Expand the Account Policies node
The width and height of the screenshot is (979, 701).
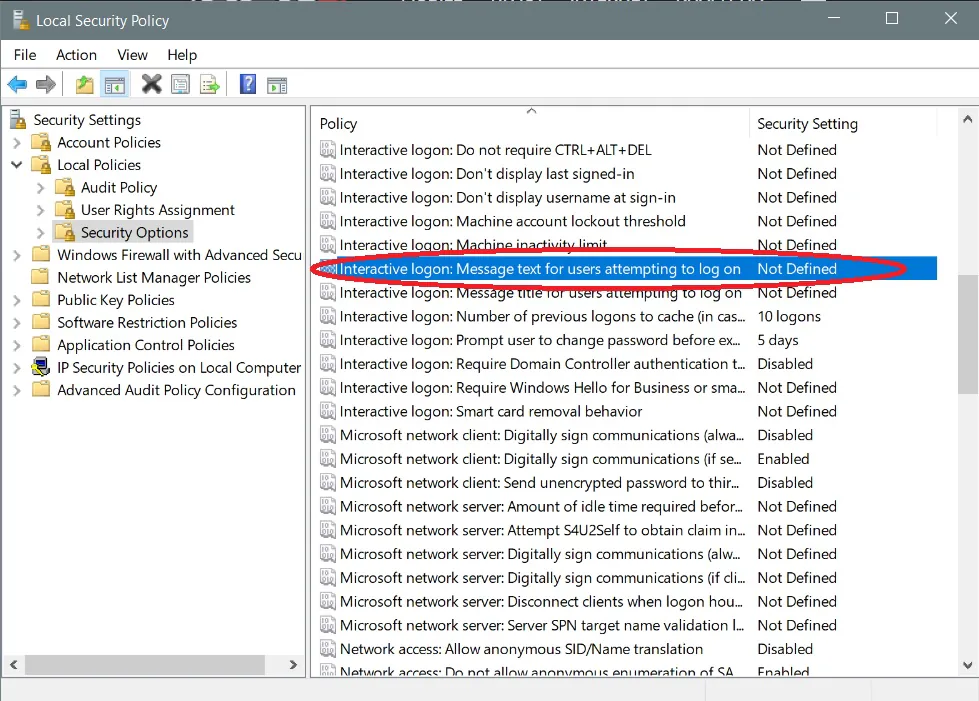pos(17,143)
